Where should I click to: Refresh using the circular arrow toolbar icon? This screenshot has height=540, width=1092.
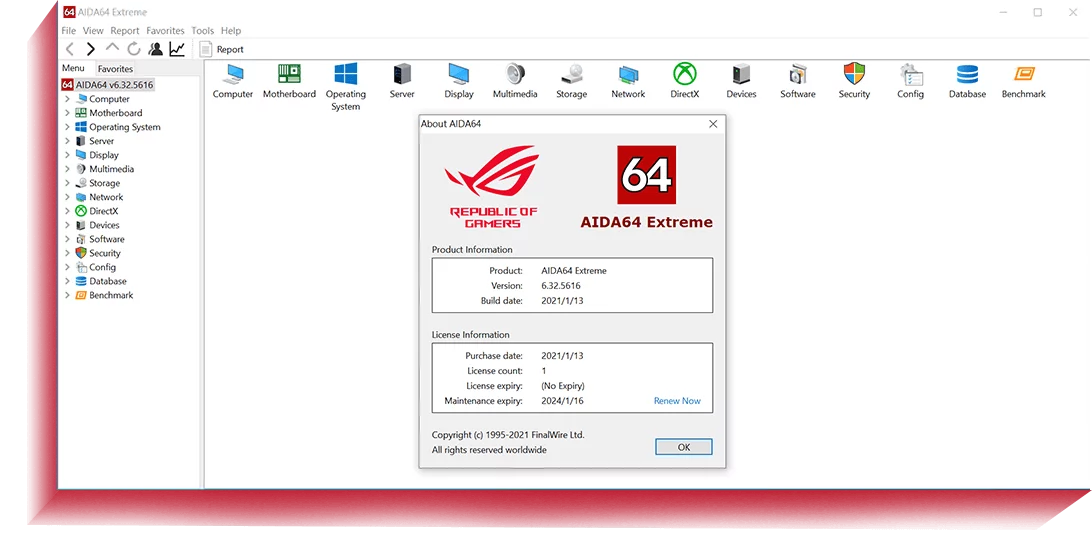(134, 49)
